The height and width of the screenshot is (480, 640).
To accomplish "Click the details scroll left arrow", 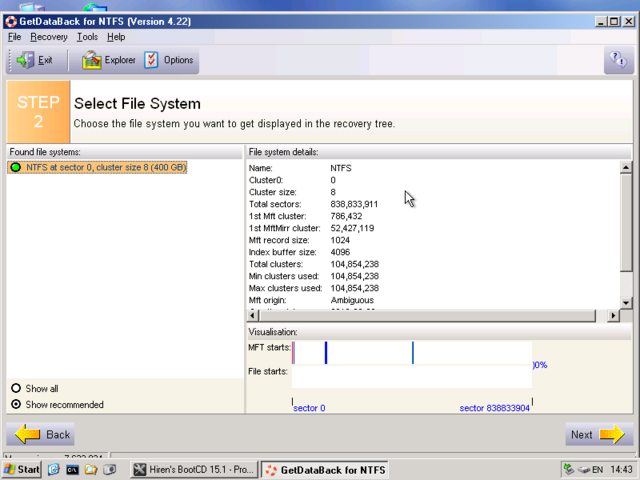I will [253, 315].
